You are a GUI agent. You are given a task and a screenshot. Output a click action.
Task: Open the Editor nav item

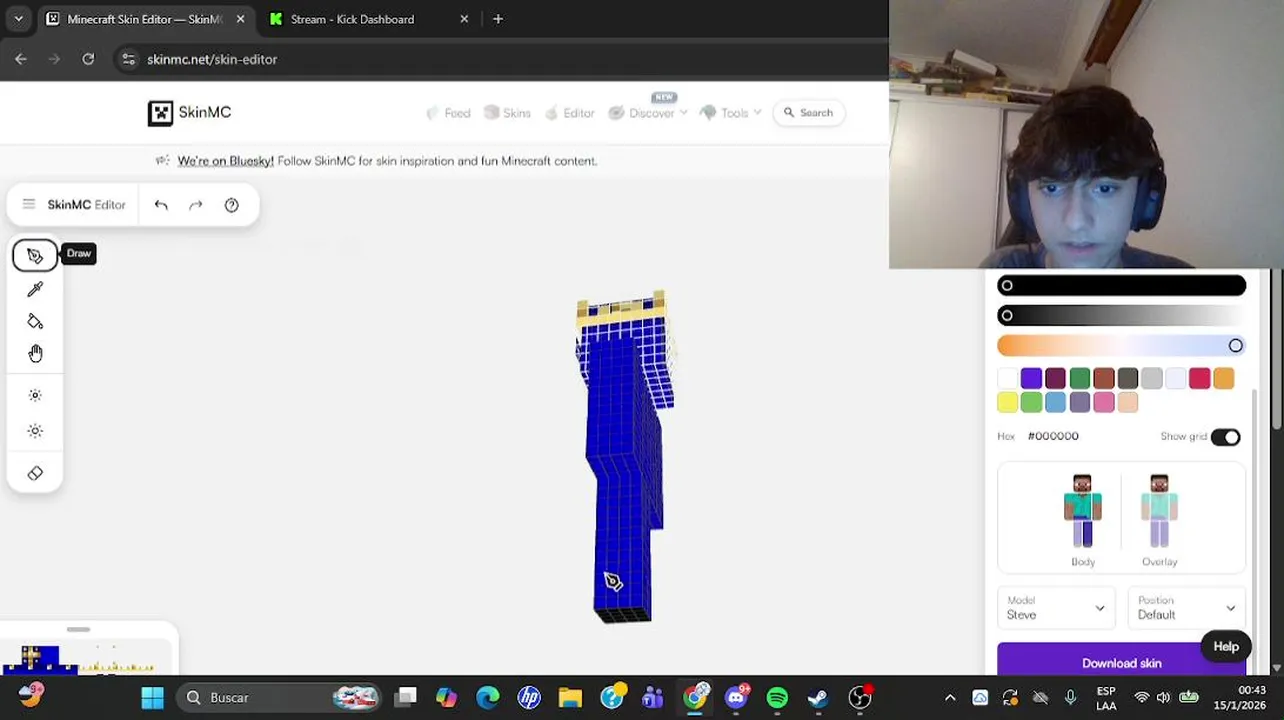(569, 113)
